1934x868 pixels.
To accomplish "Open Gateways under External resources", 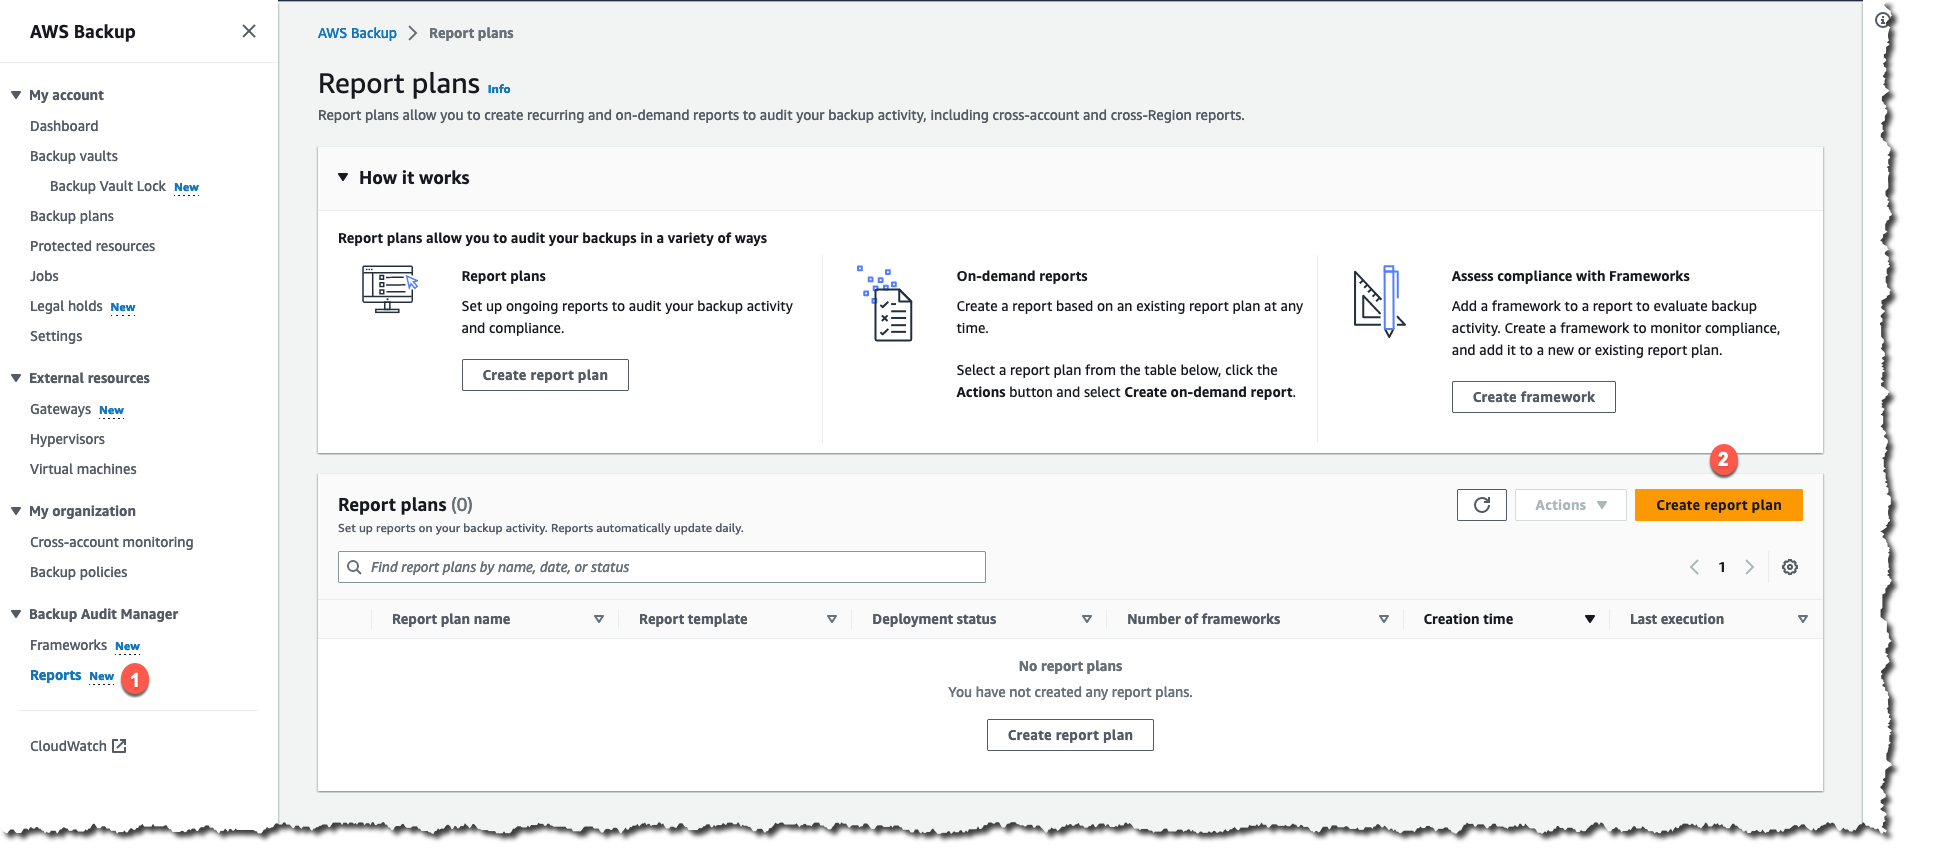I will coord(60,409).
